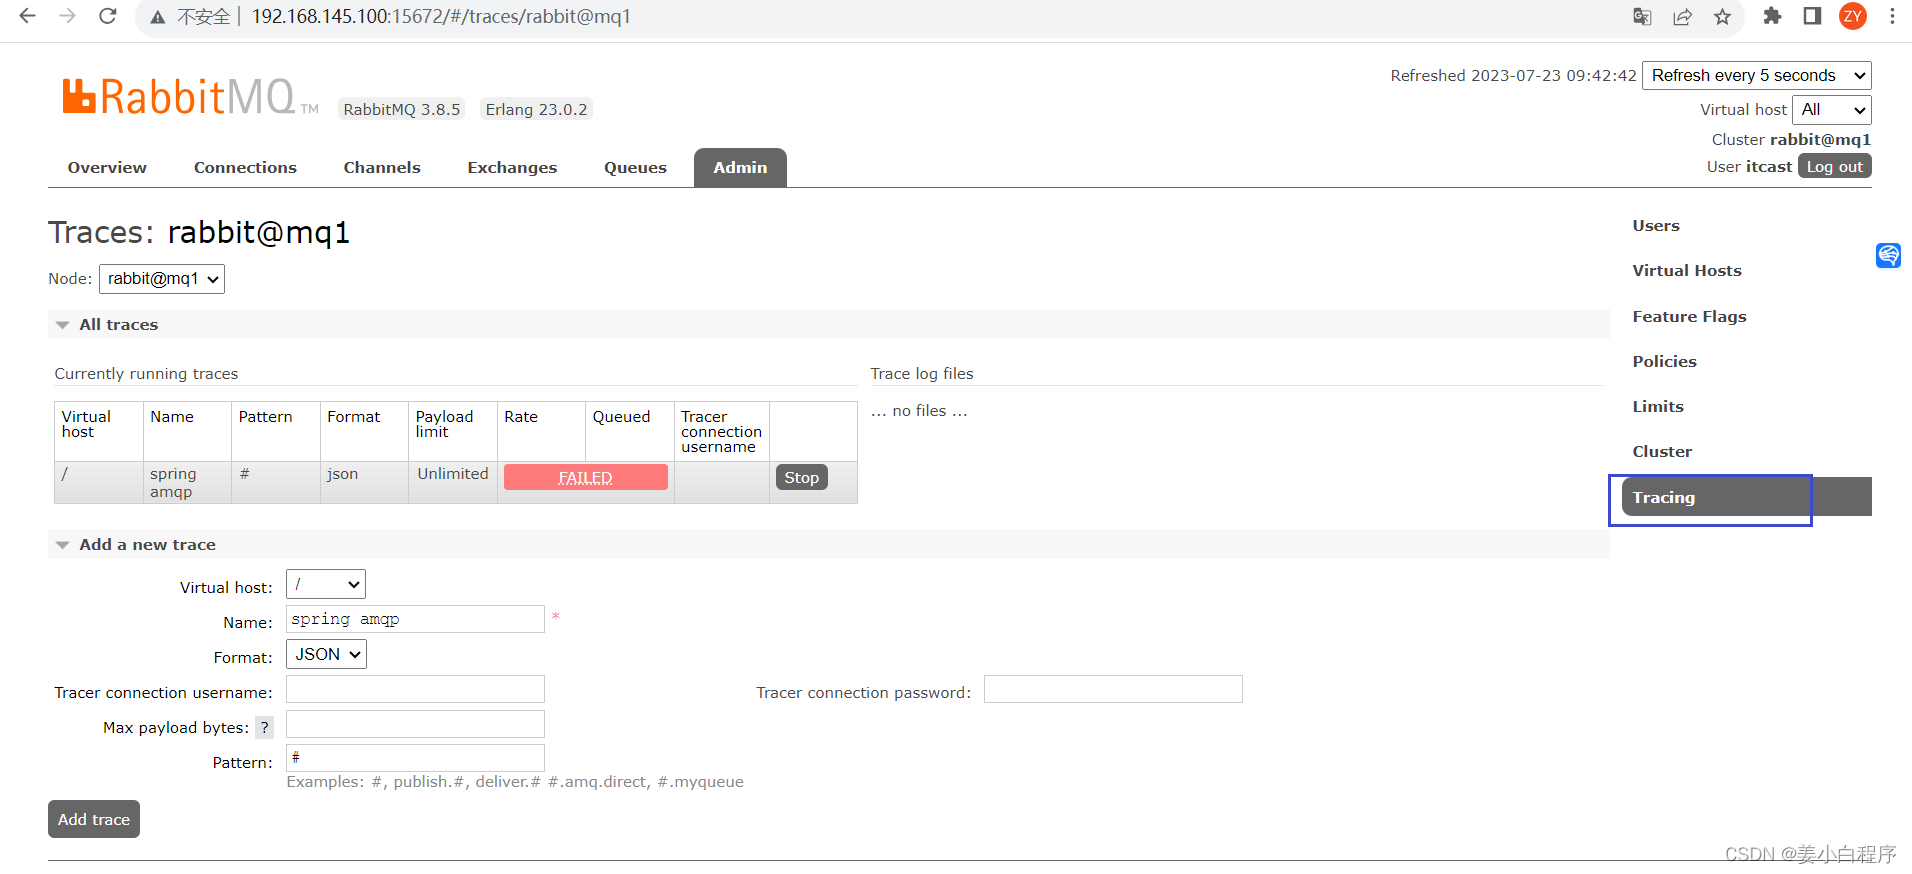1912x874 pixels.
Task: Switch to the Connections tab
Action: coord(245,168)
